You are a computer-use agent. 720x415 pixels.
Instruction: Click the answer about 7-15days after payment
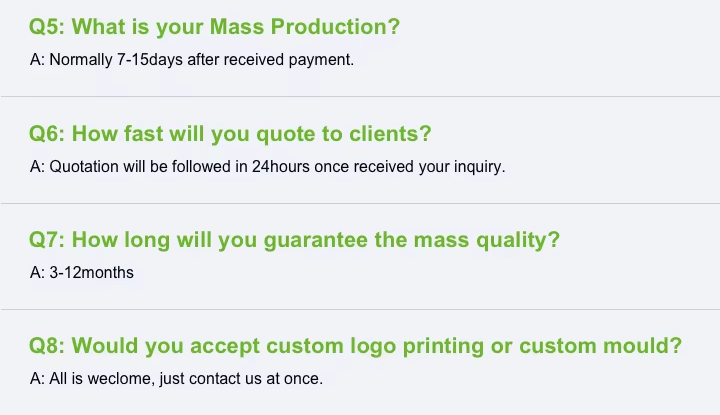(192, 60)
